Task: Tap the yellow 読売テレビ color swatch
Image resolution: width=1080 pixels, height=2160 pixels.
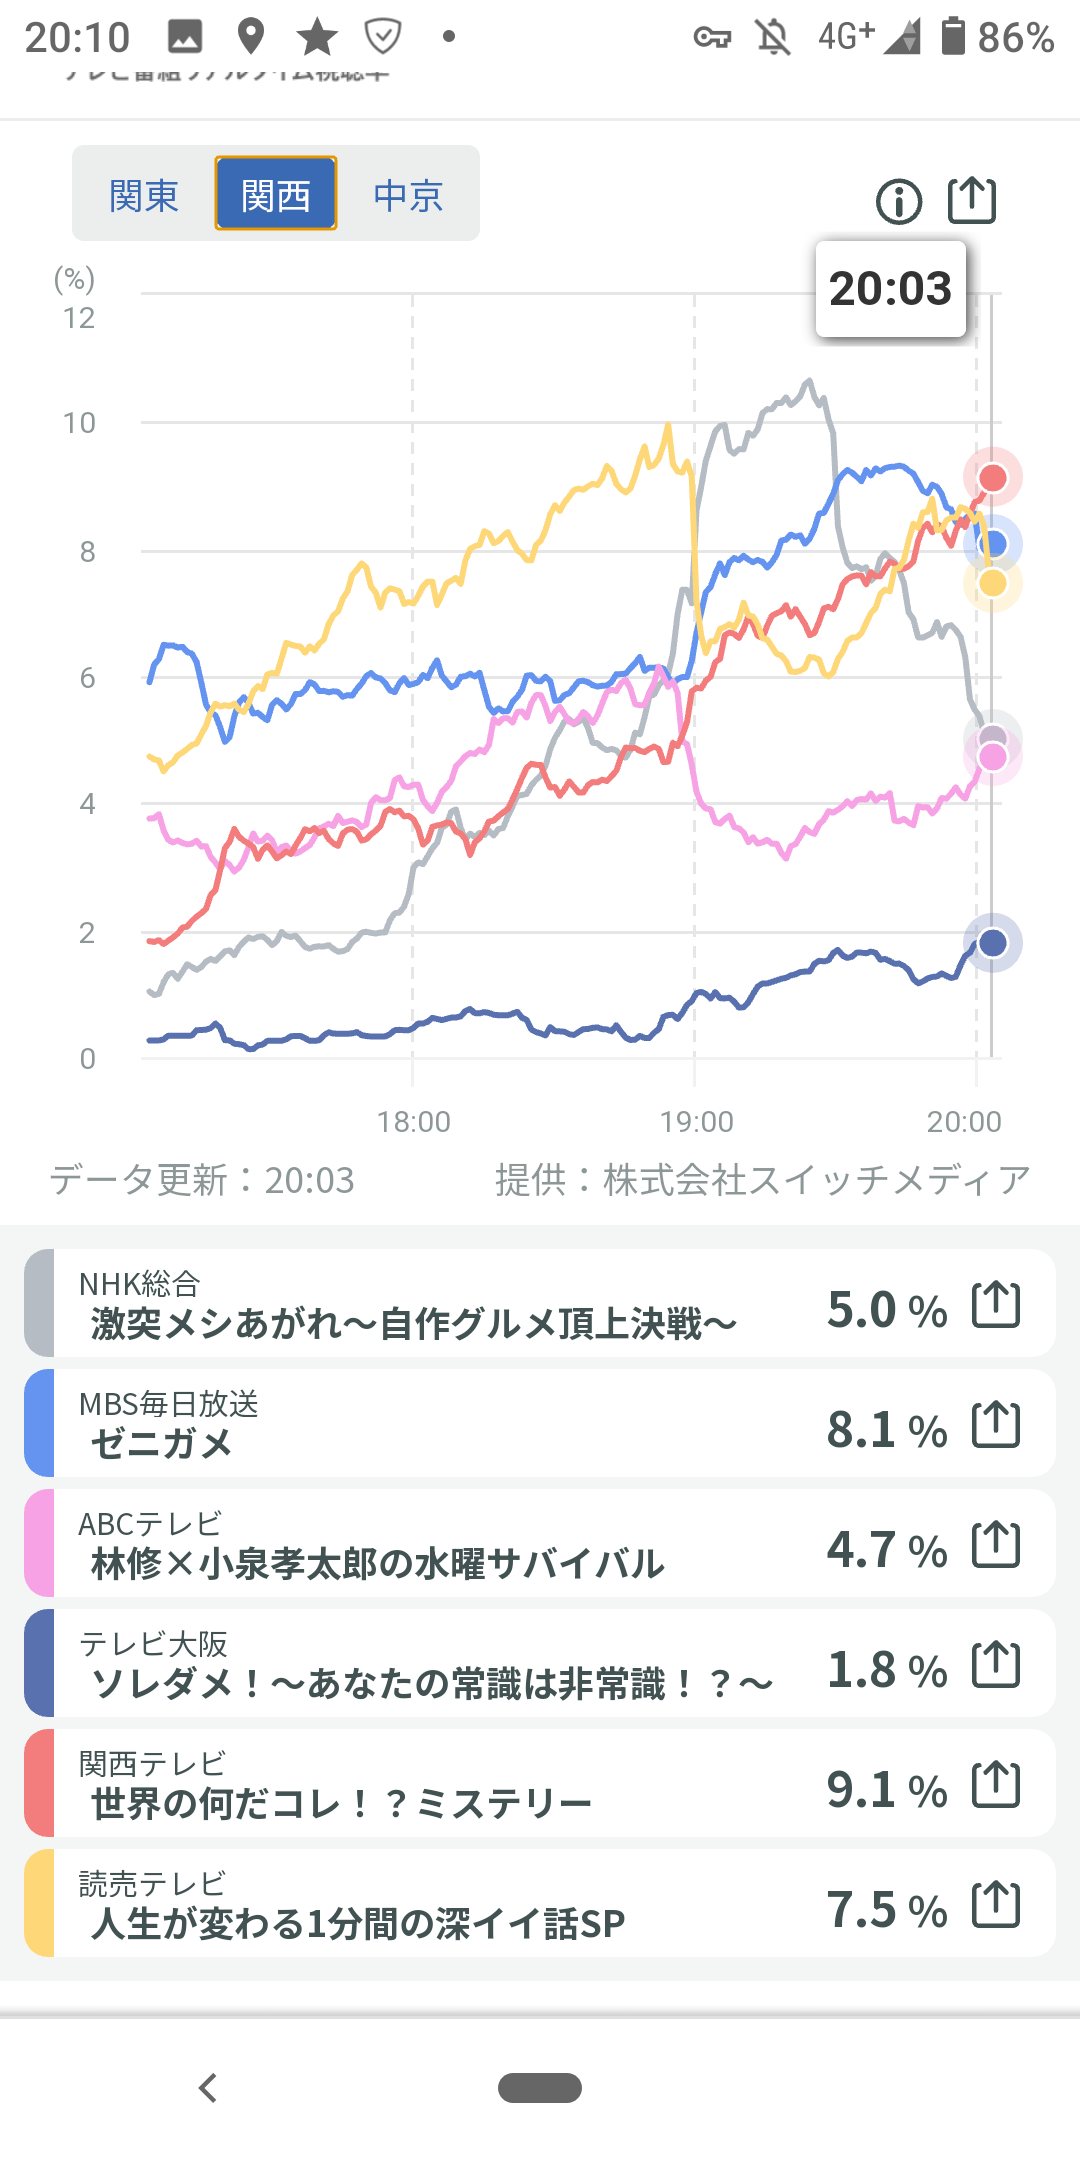Action: point(39,1903)
